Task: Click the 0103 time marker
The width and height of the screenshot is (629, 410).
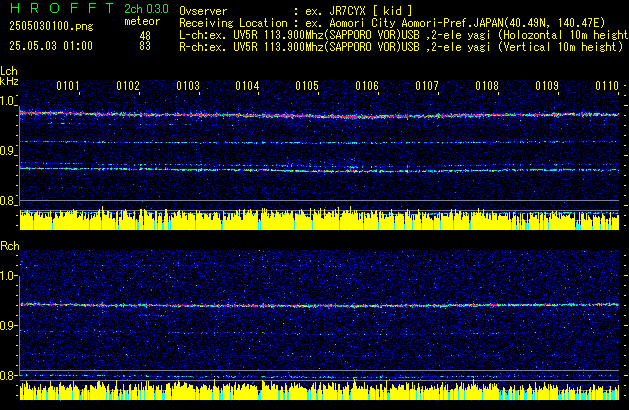Action: pyautogui.click(x=188, y=86)
